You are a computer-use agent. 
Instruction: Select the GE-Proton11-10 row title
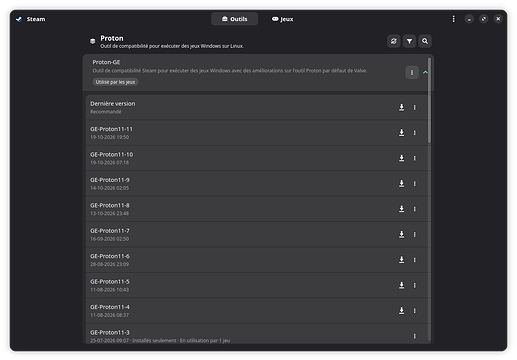(x=112, y=154)
